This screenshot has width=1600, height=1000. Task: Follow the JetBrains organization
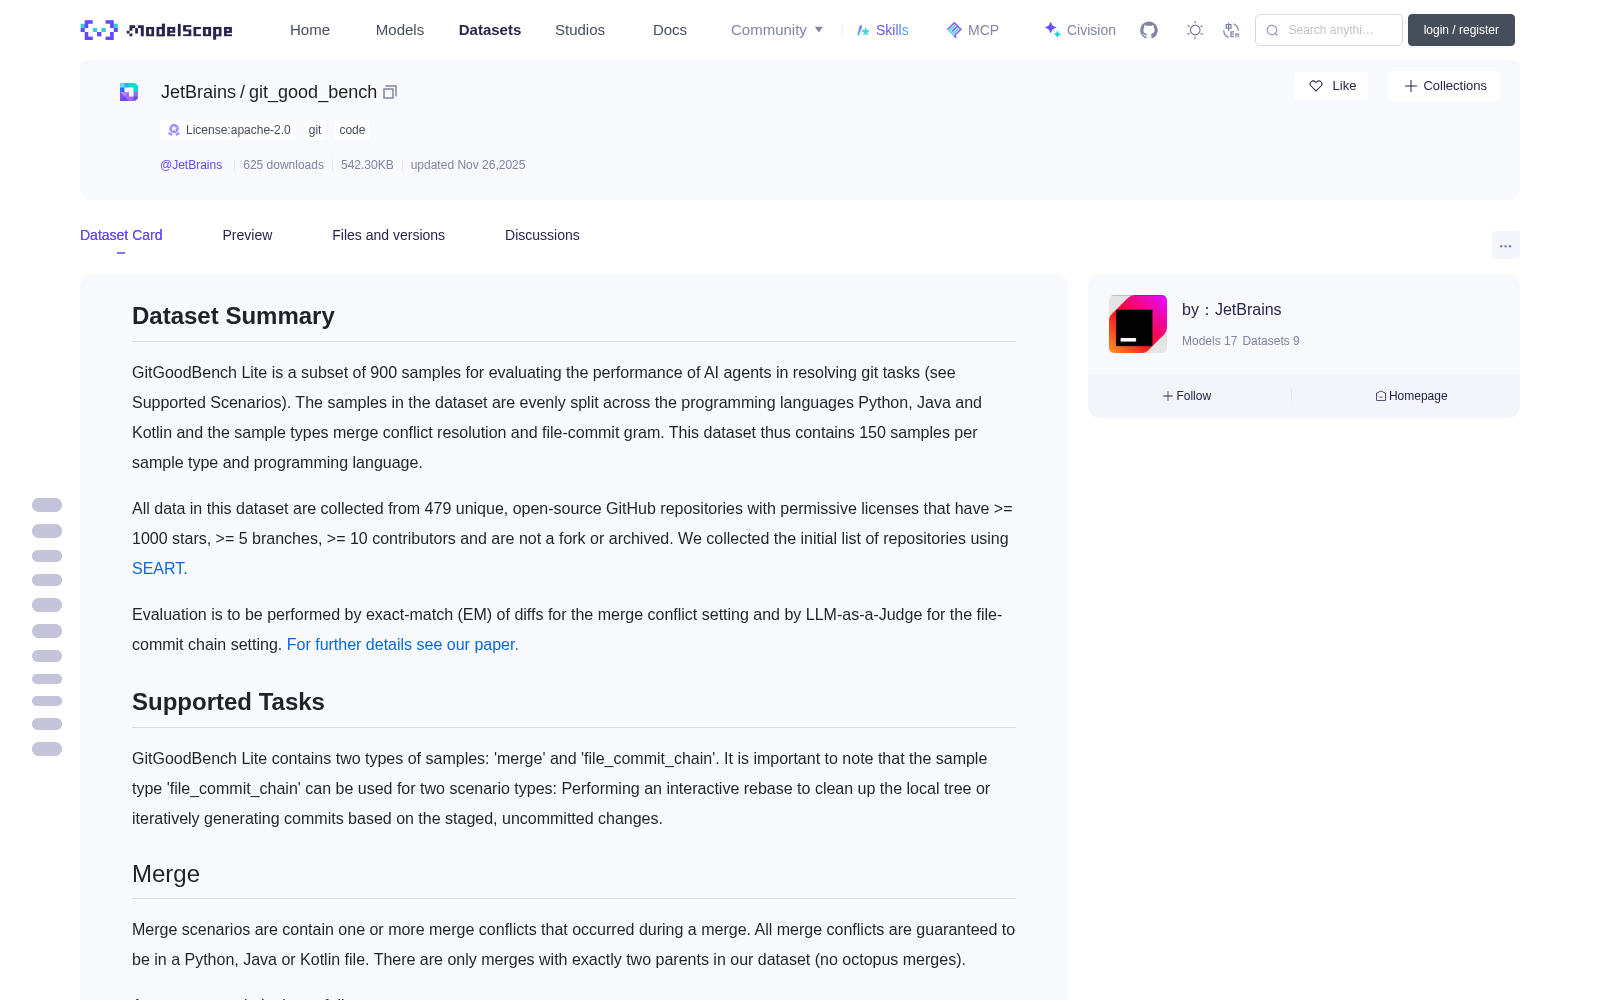point(1187,396)
